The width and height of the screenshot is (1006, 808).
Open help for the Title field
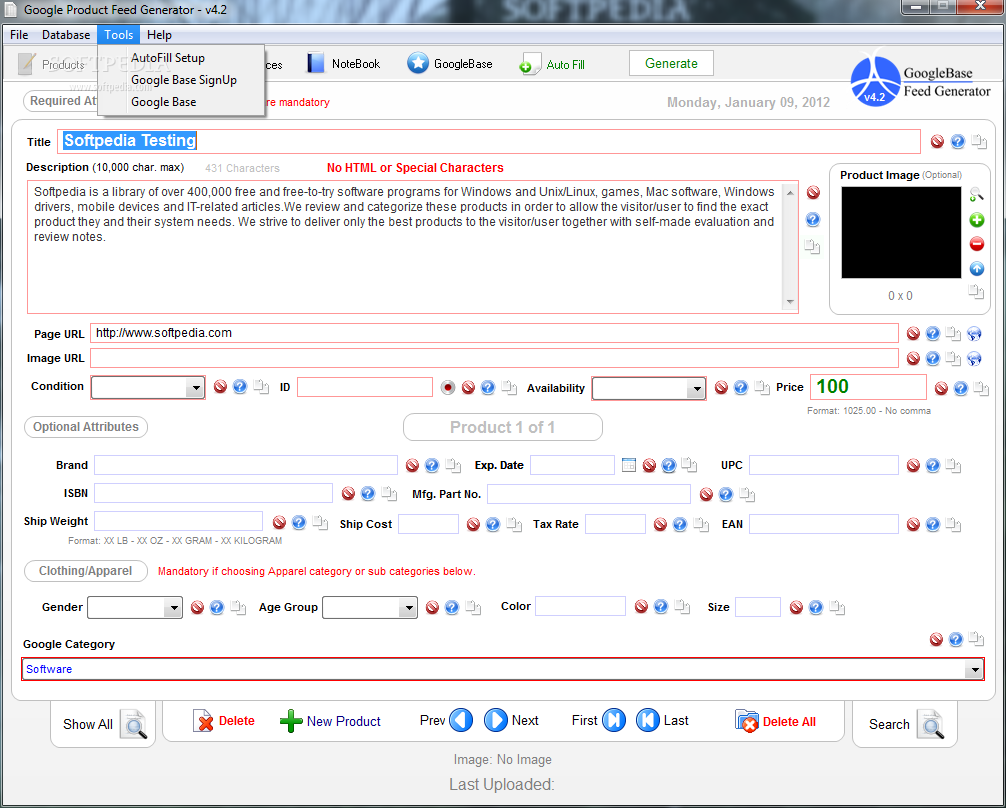957,142
